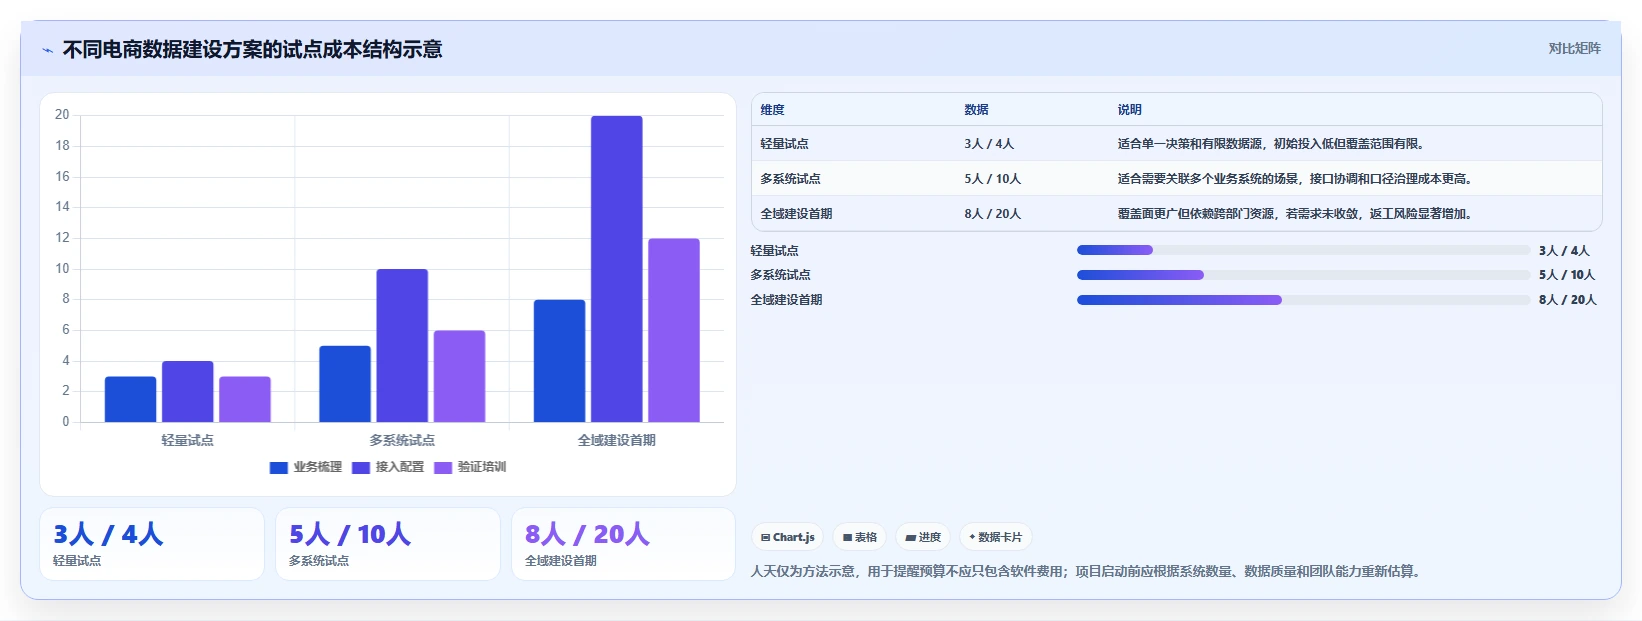Click the 全域建设首期 label beside progress bars
The height and width of the screenshot is (621, 1642).
(x=787, y=300)
